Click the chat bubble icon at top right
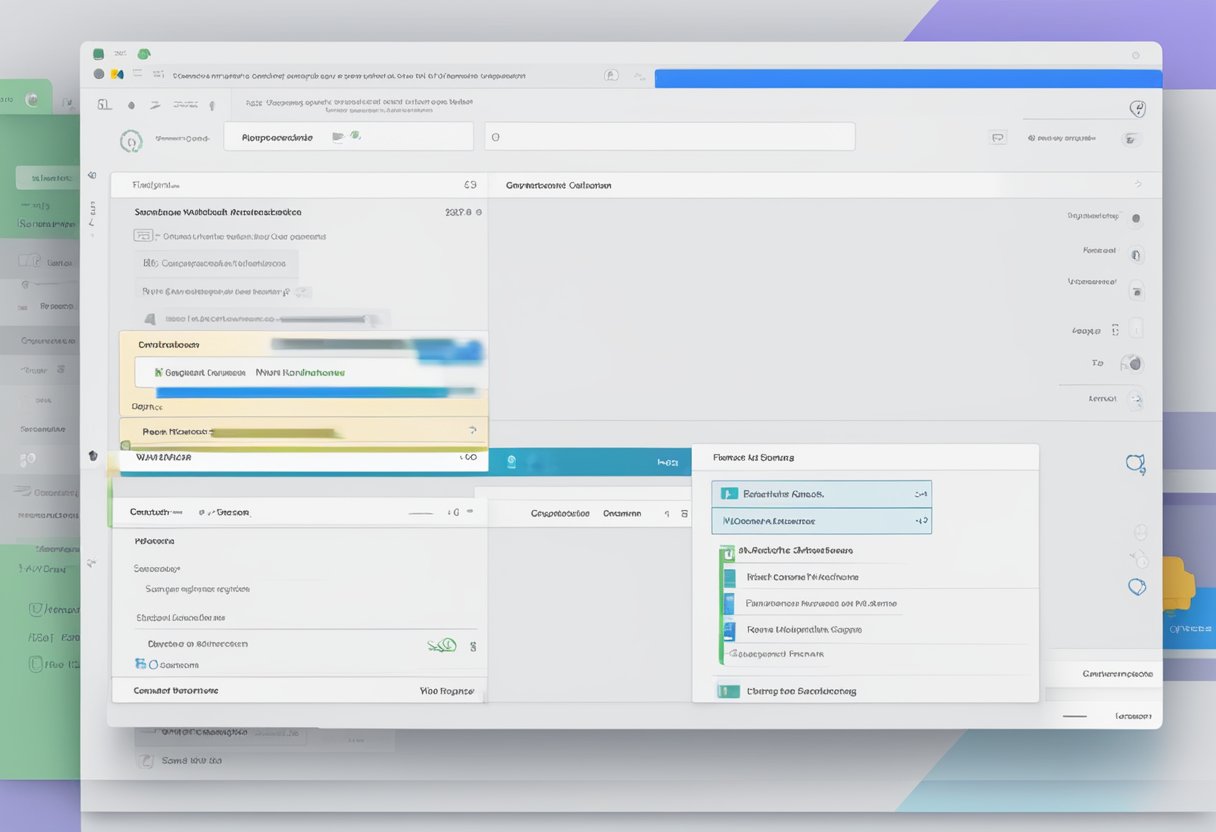Image resolution: width=1216 pixels, height=832 pixels. pyautogui.click(x=1137, y=109)
